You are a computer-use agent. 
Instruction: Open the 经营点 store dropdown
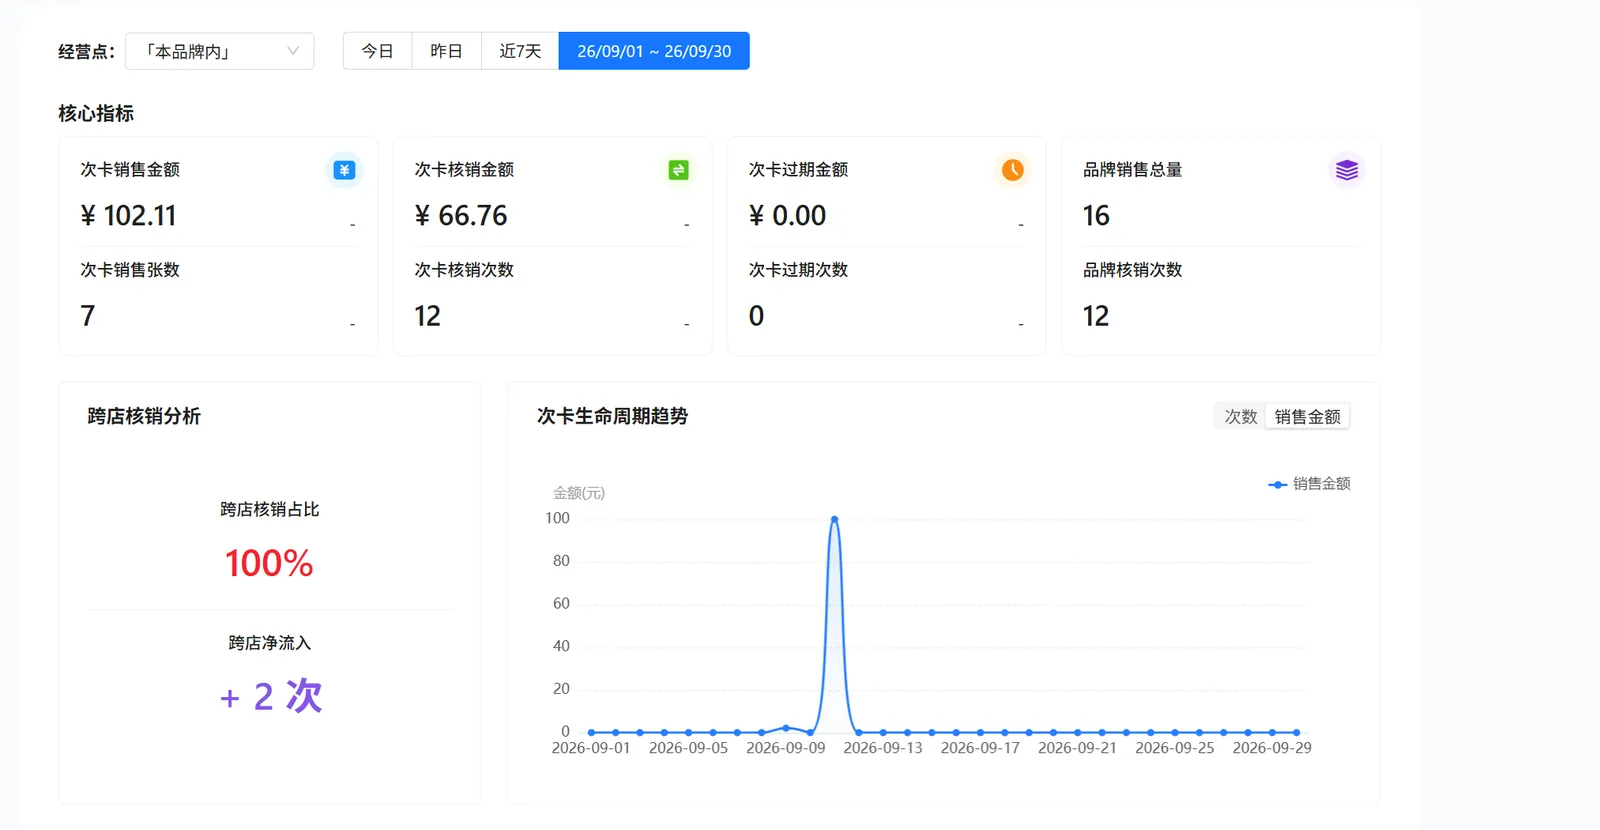coord(219,51)
